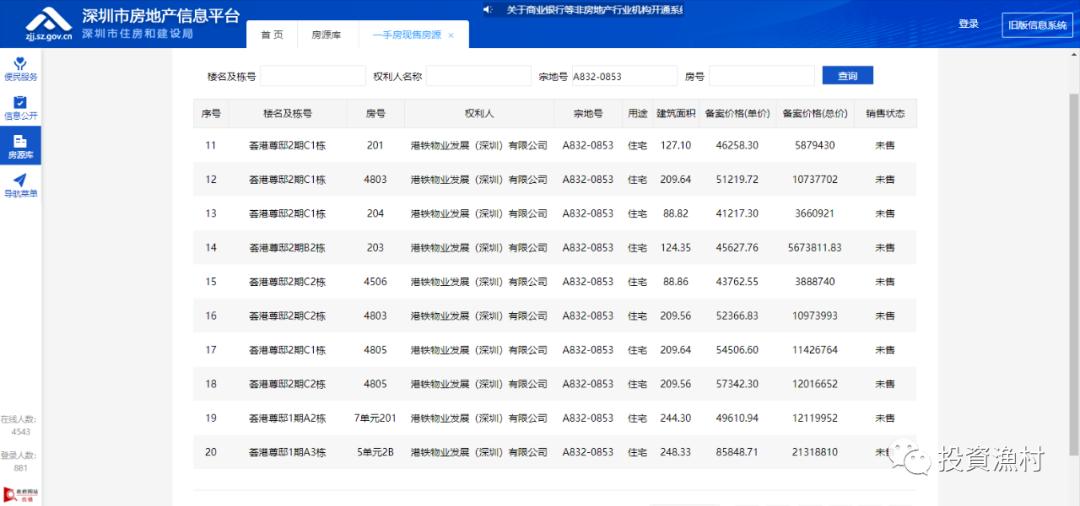Image resolution: width=1080 pixels, height=506 pixels.
Task: Click room 5单元2B in row 20
Action: pyautogui.click(x=375, y=452)
